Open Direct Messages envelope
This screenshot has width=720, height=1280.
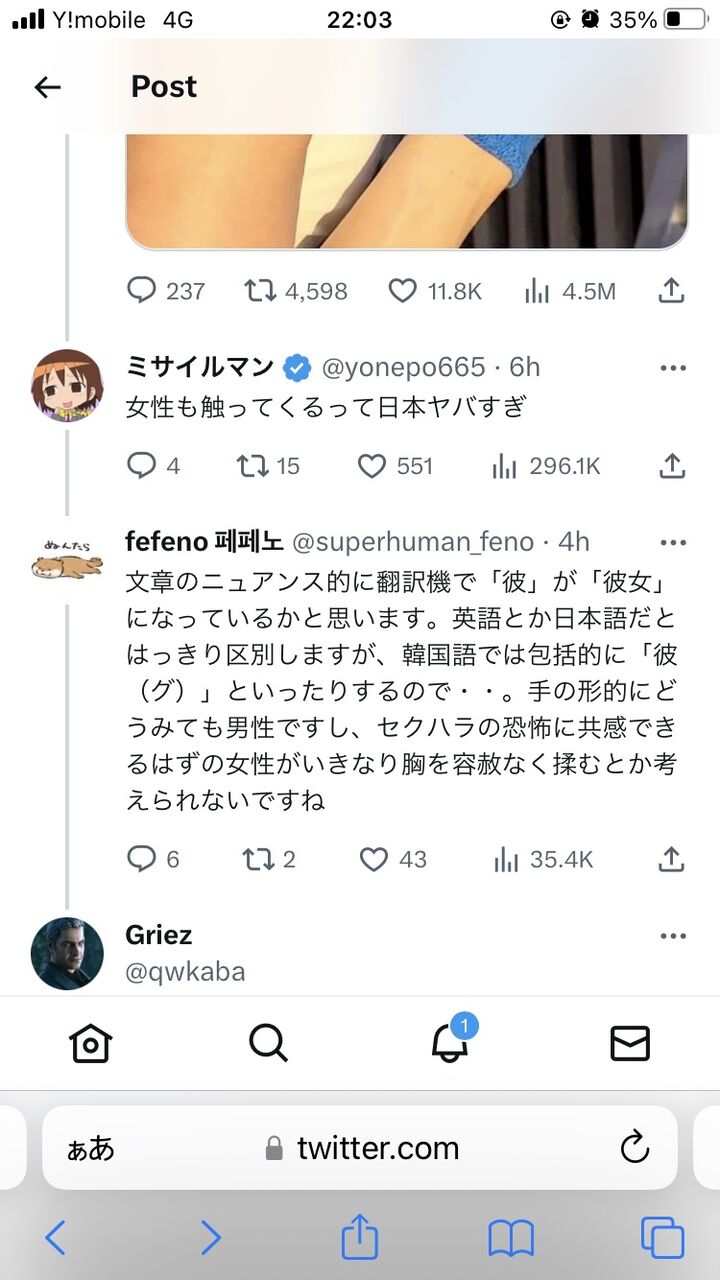tap(630, 1043)
